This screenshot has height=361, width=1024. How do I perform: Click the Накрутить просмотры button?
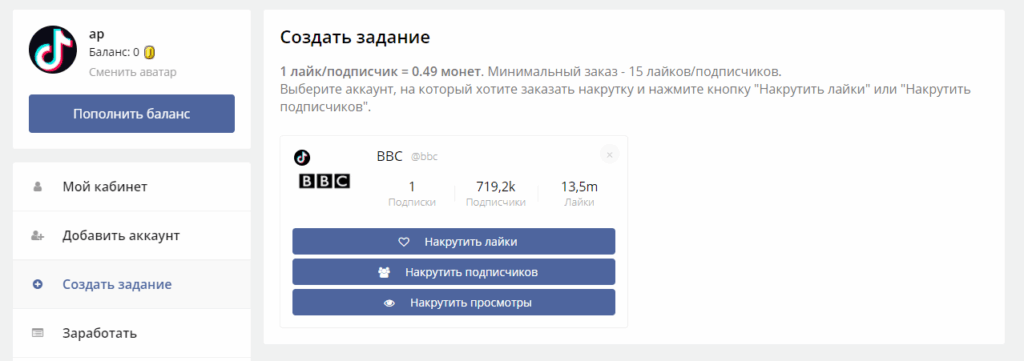pos(453,302)
